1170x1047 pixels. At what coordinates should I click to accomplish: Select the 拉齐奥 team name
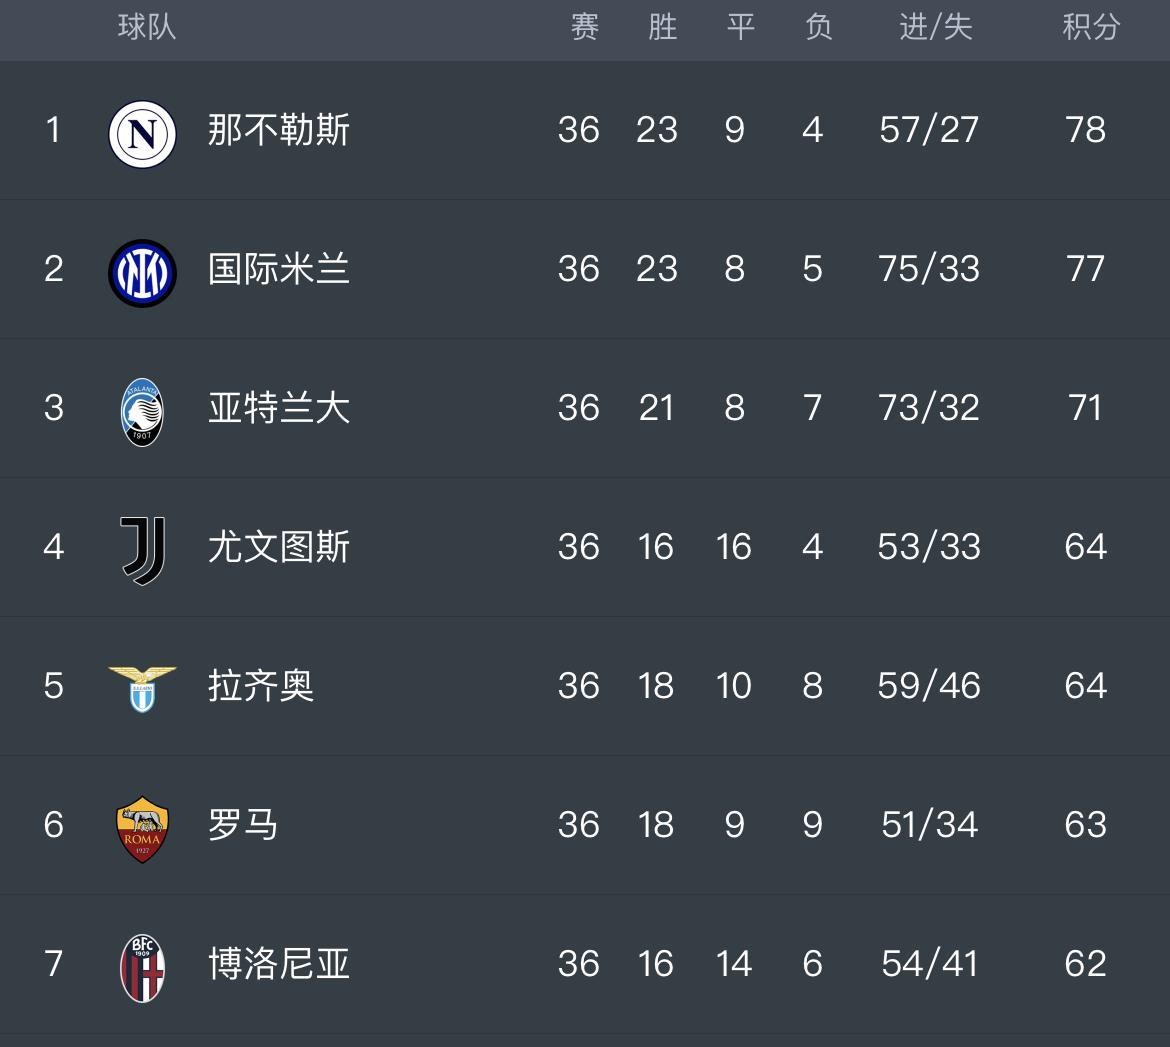click(260, 685)
